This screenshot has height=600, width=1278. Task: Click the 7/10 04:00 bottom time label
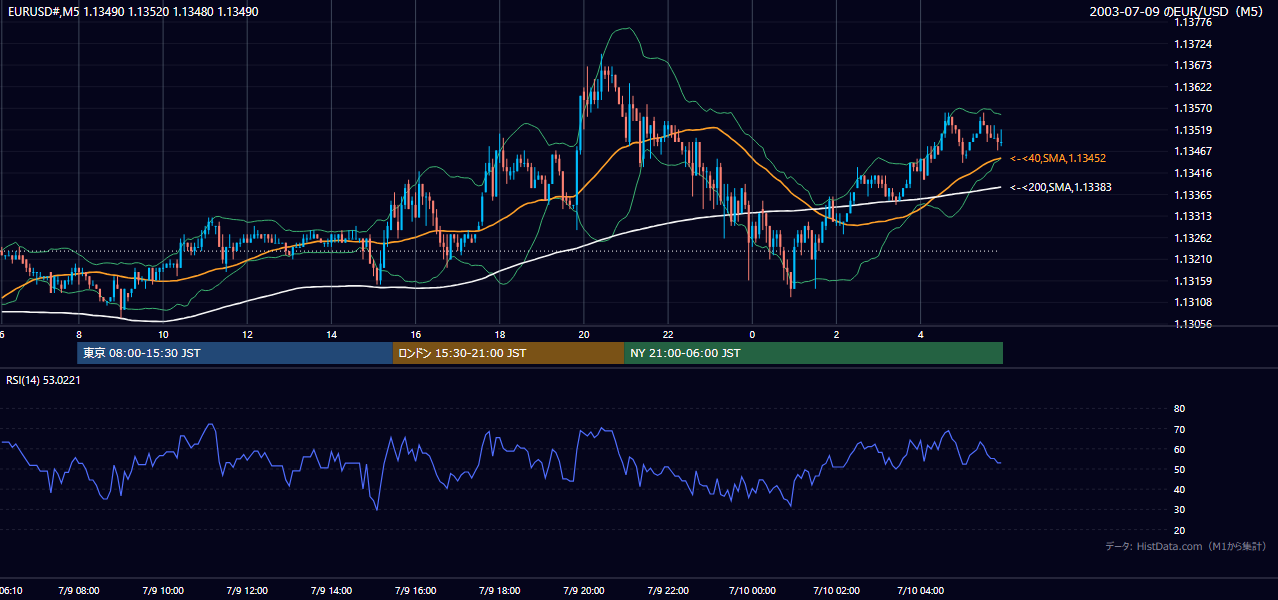[920, 590]
